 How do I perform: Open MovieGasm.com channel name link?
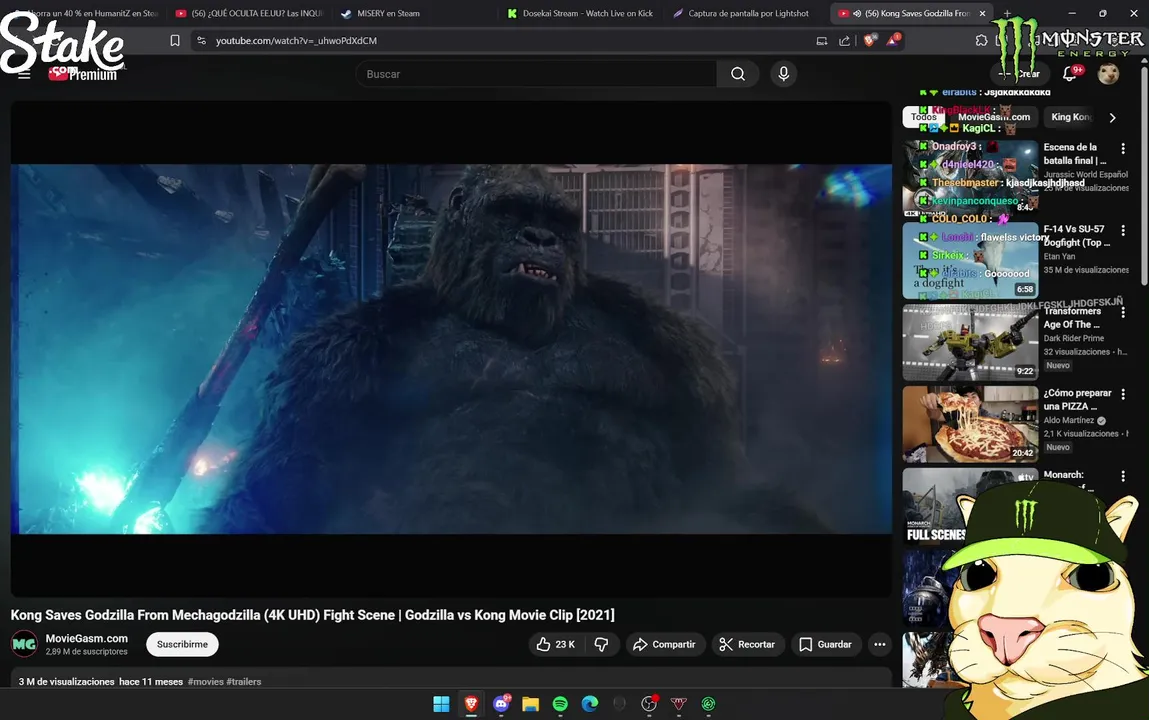[86, 639]
